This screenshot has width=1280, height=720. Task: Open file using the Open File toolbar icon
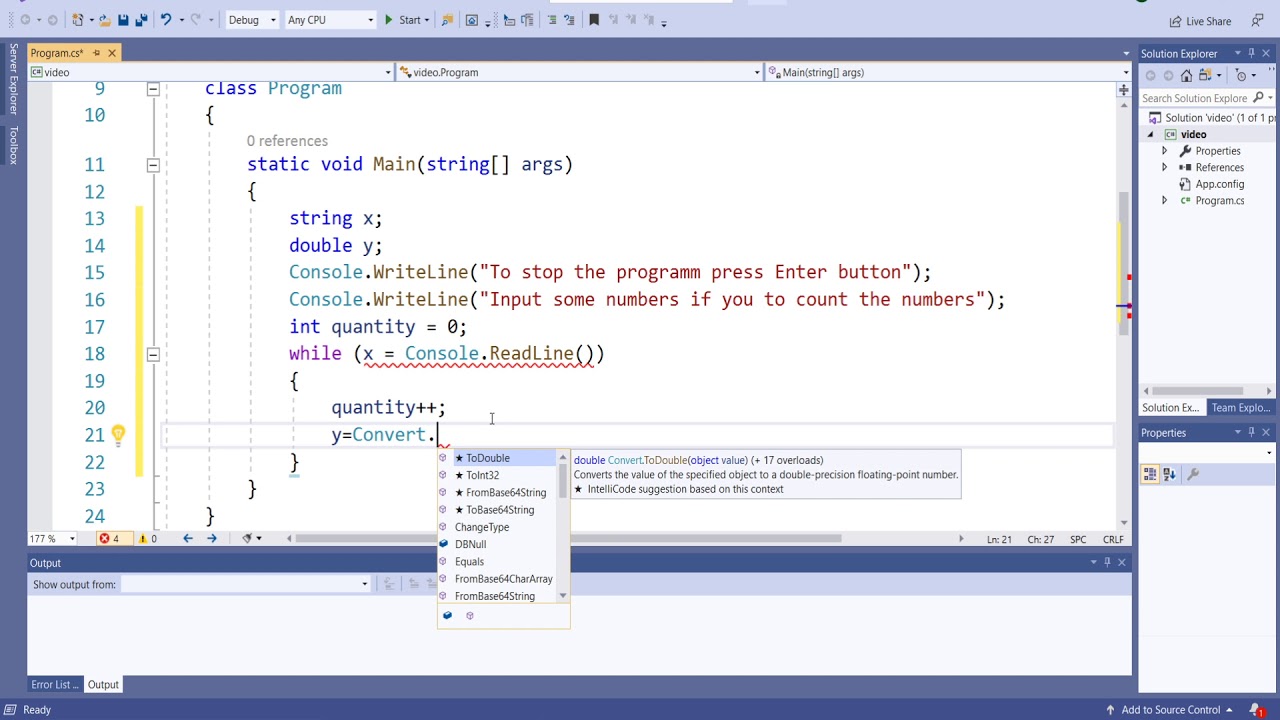pyautogui.click(x=104, y=20)
